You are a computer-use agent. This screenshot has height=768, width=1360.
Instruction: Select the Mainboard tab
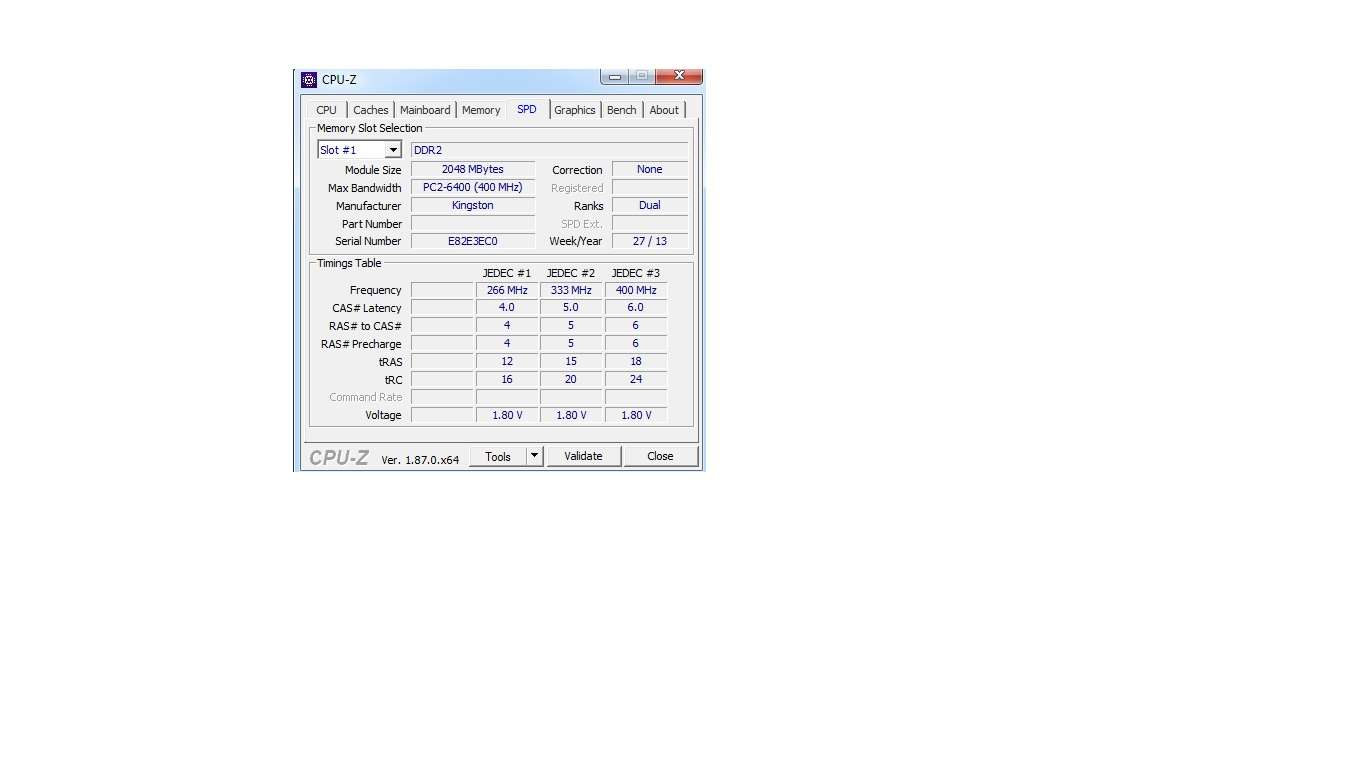425,110
